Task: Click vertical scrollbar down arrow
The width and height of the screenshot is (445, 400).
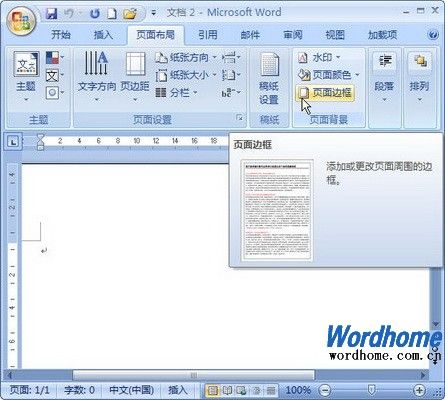Action: click(x=435, y=324)
